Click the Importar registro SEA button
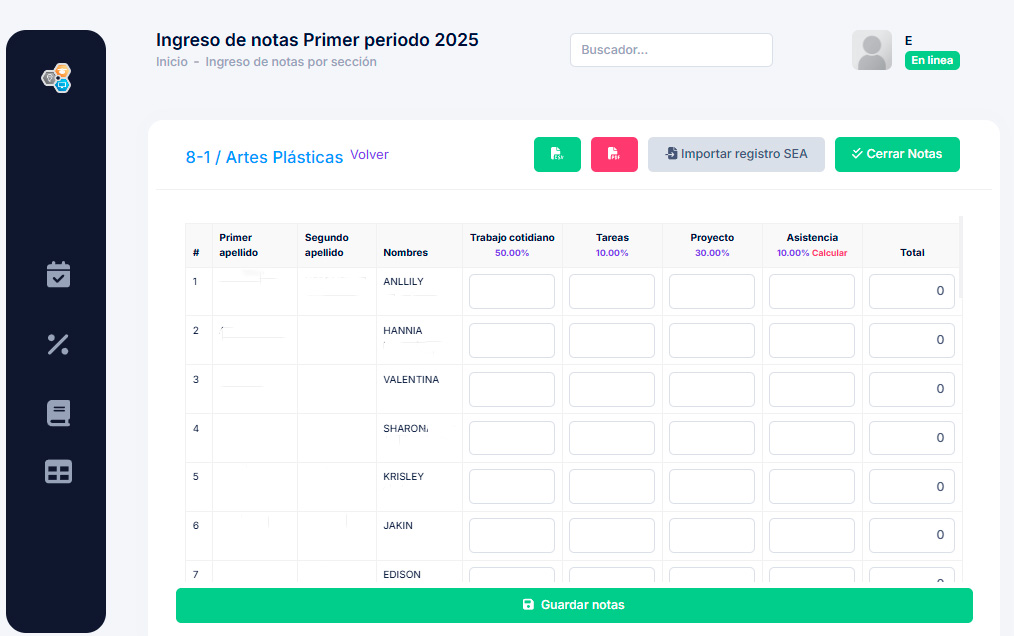This screenshot has width=1014, height=636. [x=736, y=154]
